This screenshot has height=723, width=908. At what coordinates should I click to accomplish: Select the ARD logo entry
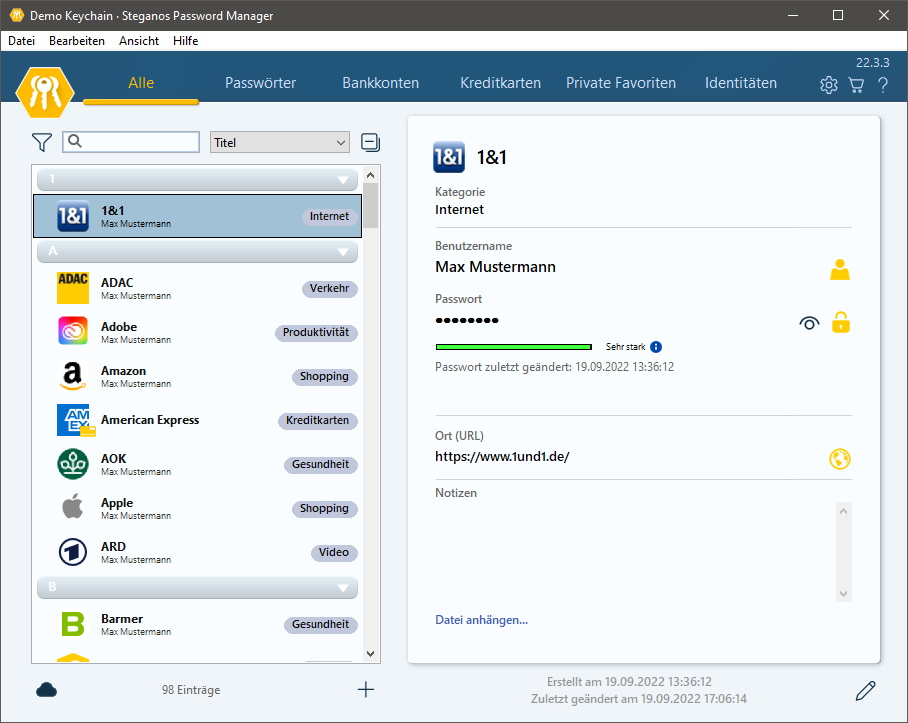73,552
